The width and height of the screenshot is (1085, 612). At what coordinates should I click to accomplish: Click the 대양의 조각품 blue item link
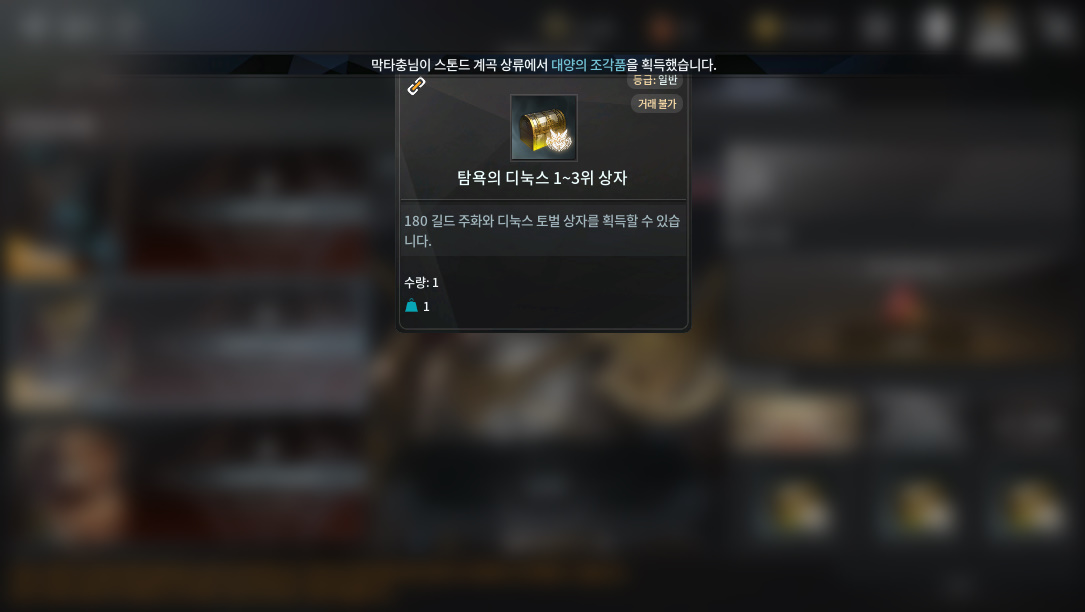(x=588, y=65)
